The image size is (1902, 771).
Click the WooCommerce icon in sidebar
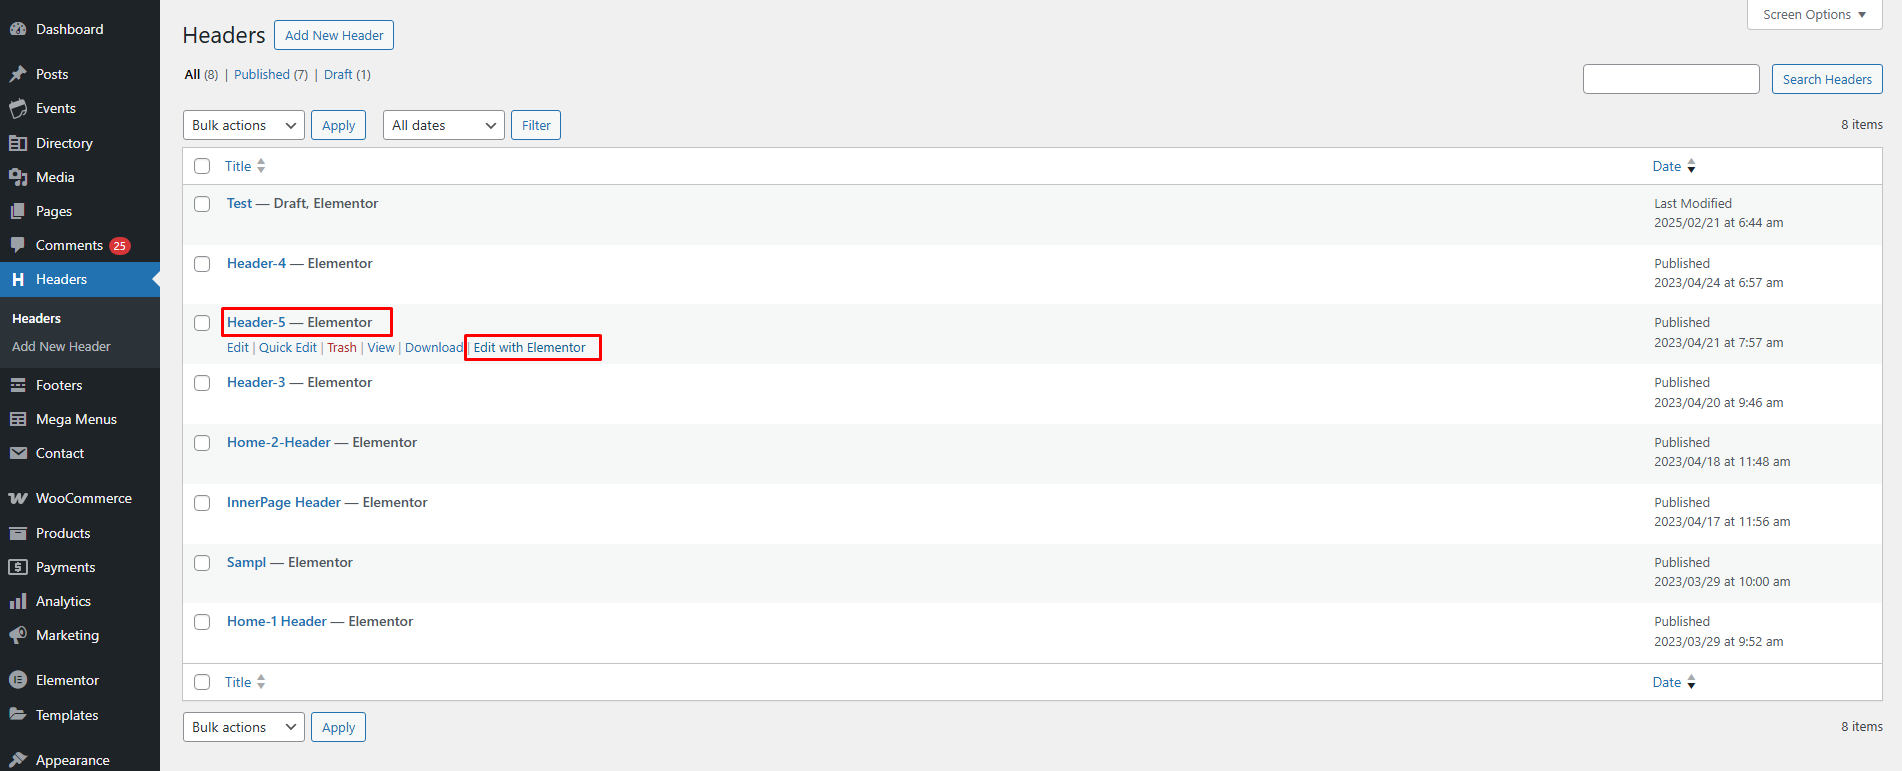click(x=18, y=498)
